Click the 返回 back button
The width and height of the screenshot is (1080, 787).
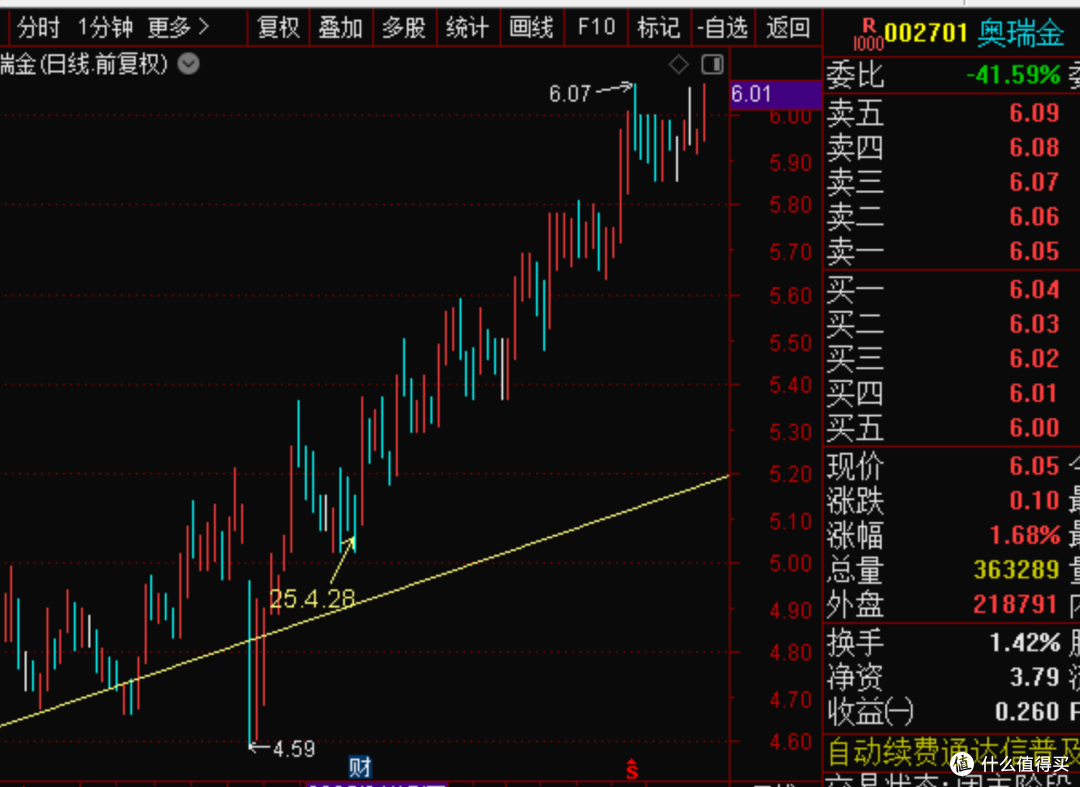click(788, 28)
